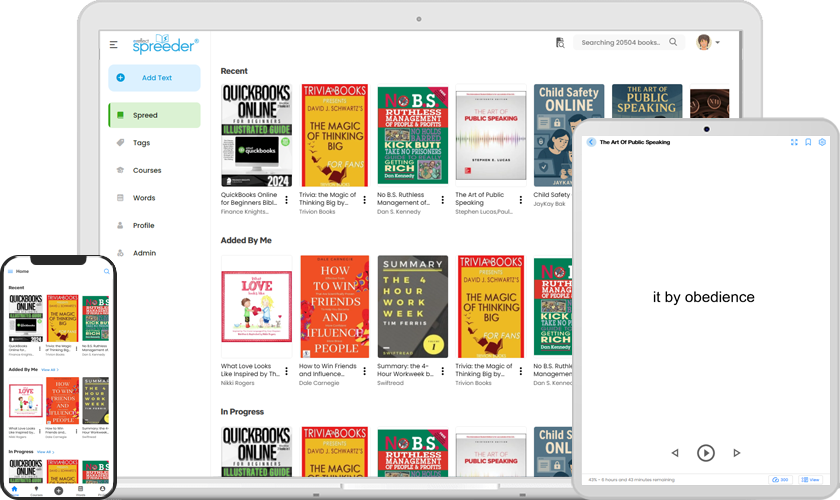Tap Words tab on phone bottom bar
840x500 pixels.
click(x=80, y=490)
